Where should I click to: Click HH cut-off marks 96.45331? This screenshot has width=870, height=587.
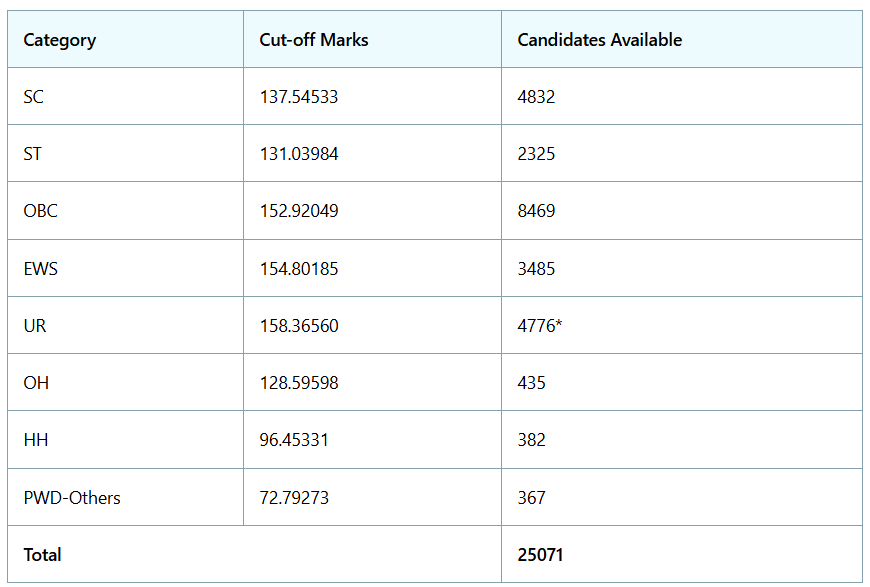[x=294, y=440]
